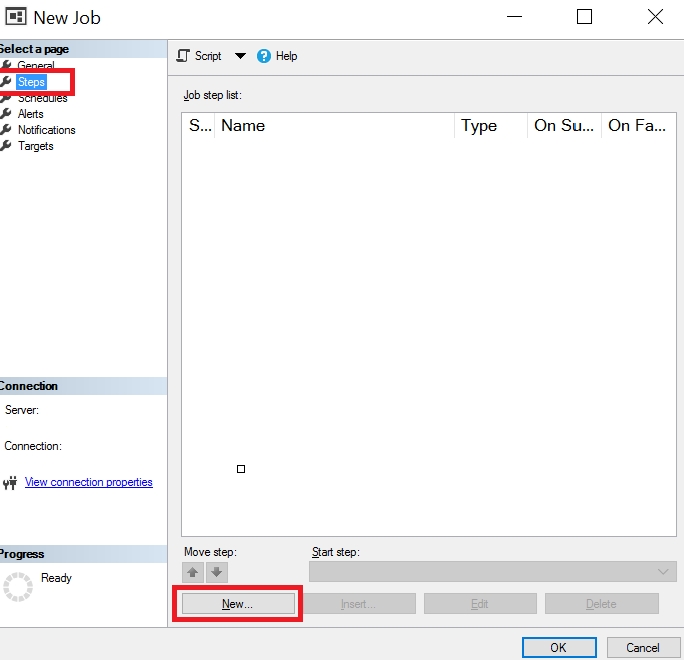Cancel the New Job dialog
The width and height of the screenshot is (684, 660).
[x=643, y=648]
